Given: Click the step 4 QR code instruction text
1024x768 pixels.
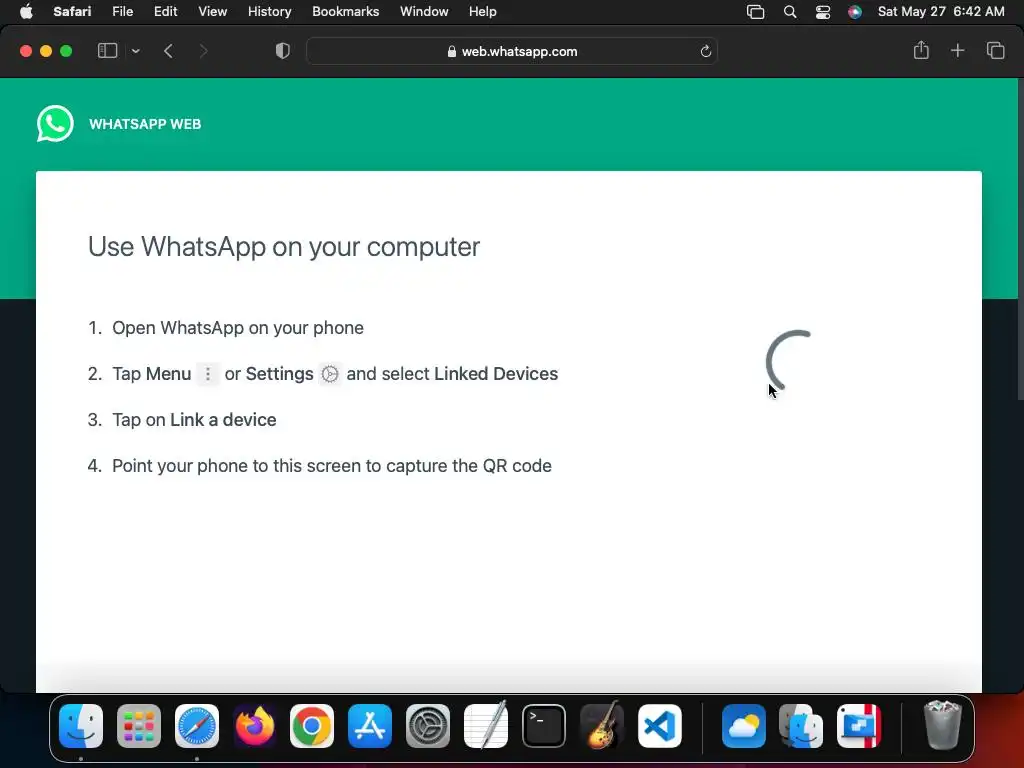Looking at the screenshot, I should (x=332, y=466).
